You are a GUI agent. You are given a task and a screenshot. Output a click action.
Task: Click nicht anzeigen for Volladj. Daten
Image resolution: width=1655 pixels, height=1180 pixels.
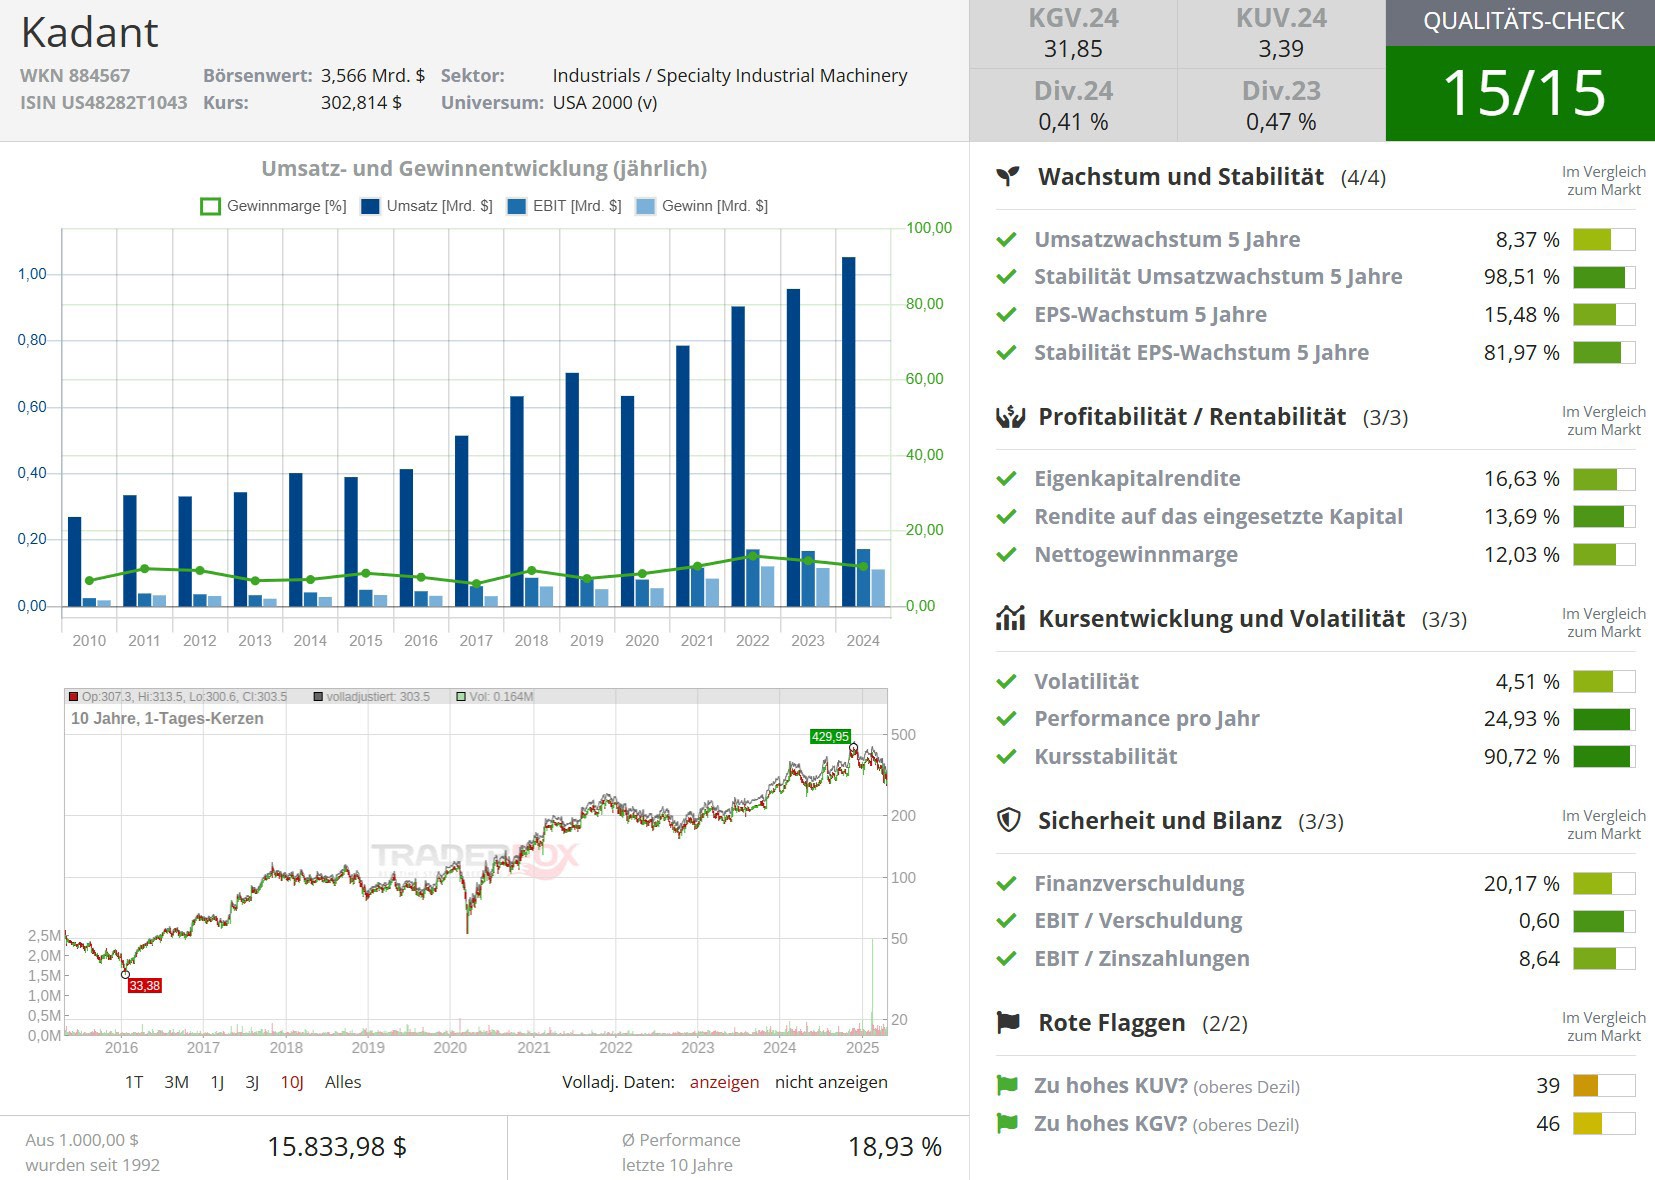click(x=831, y=1082)
